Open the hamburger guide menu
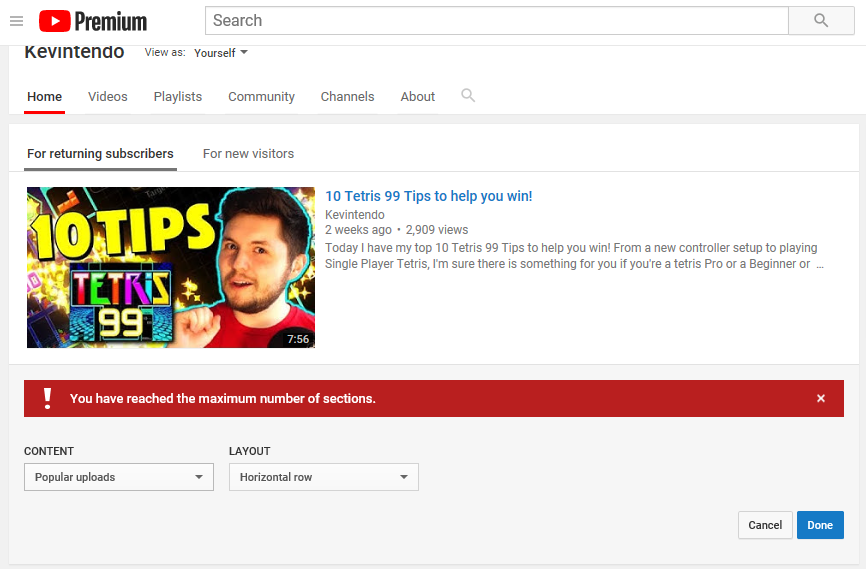Screen dimensions: 866x569 [17, 21]
